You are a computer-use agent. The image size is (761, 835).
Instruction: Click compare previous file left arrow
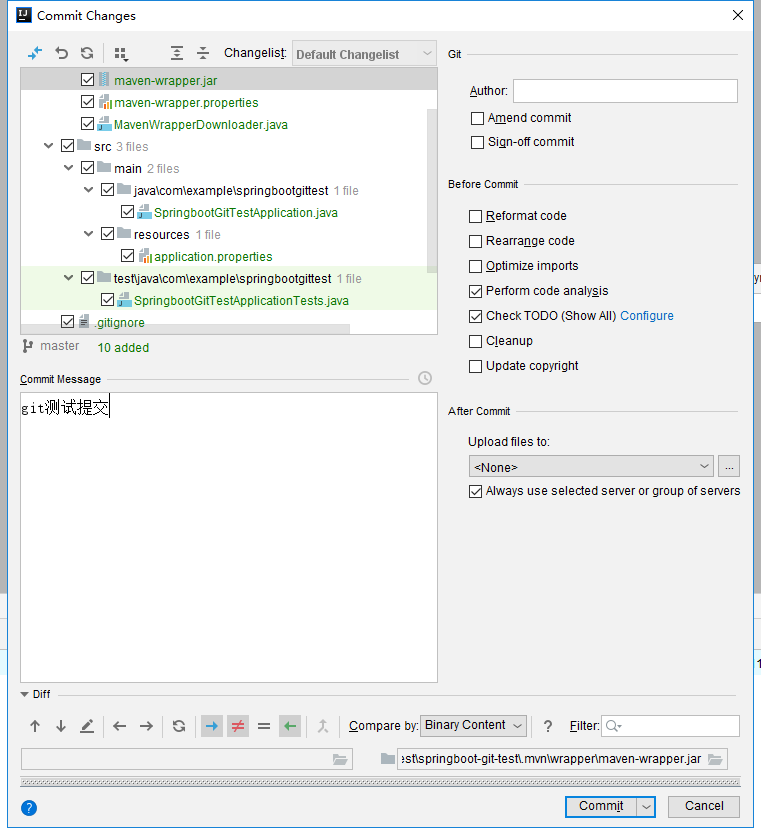tap(120, 726)
